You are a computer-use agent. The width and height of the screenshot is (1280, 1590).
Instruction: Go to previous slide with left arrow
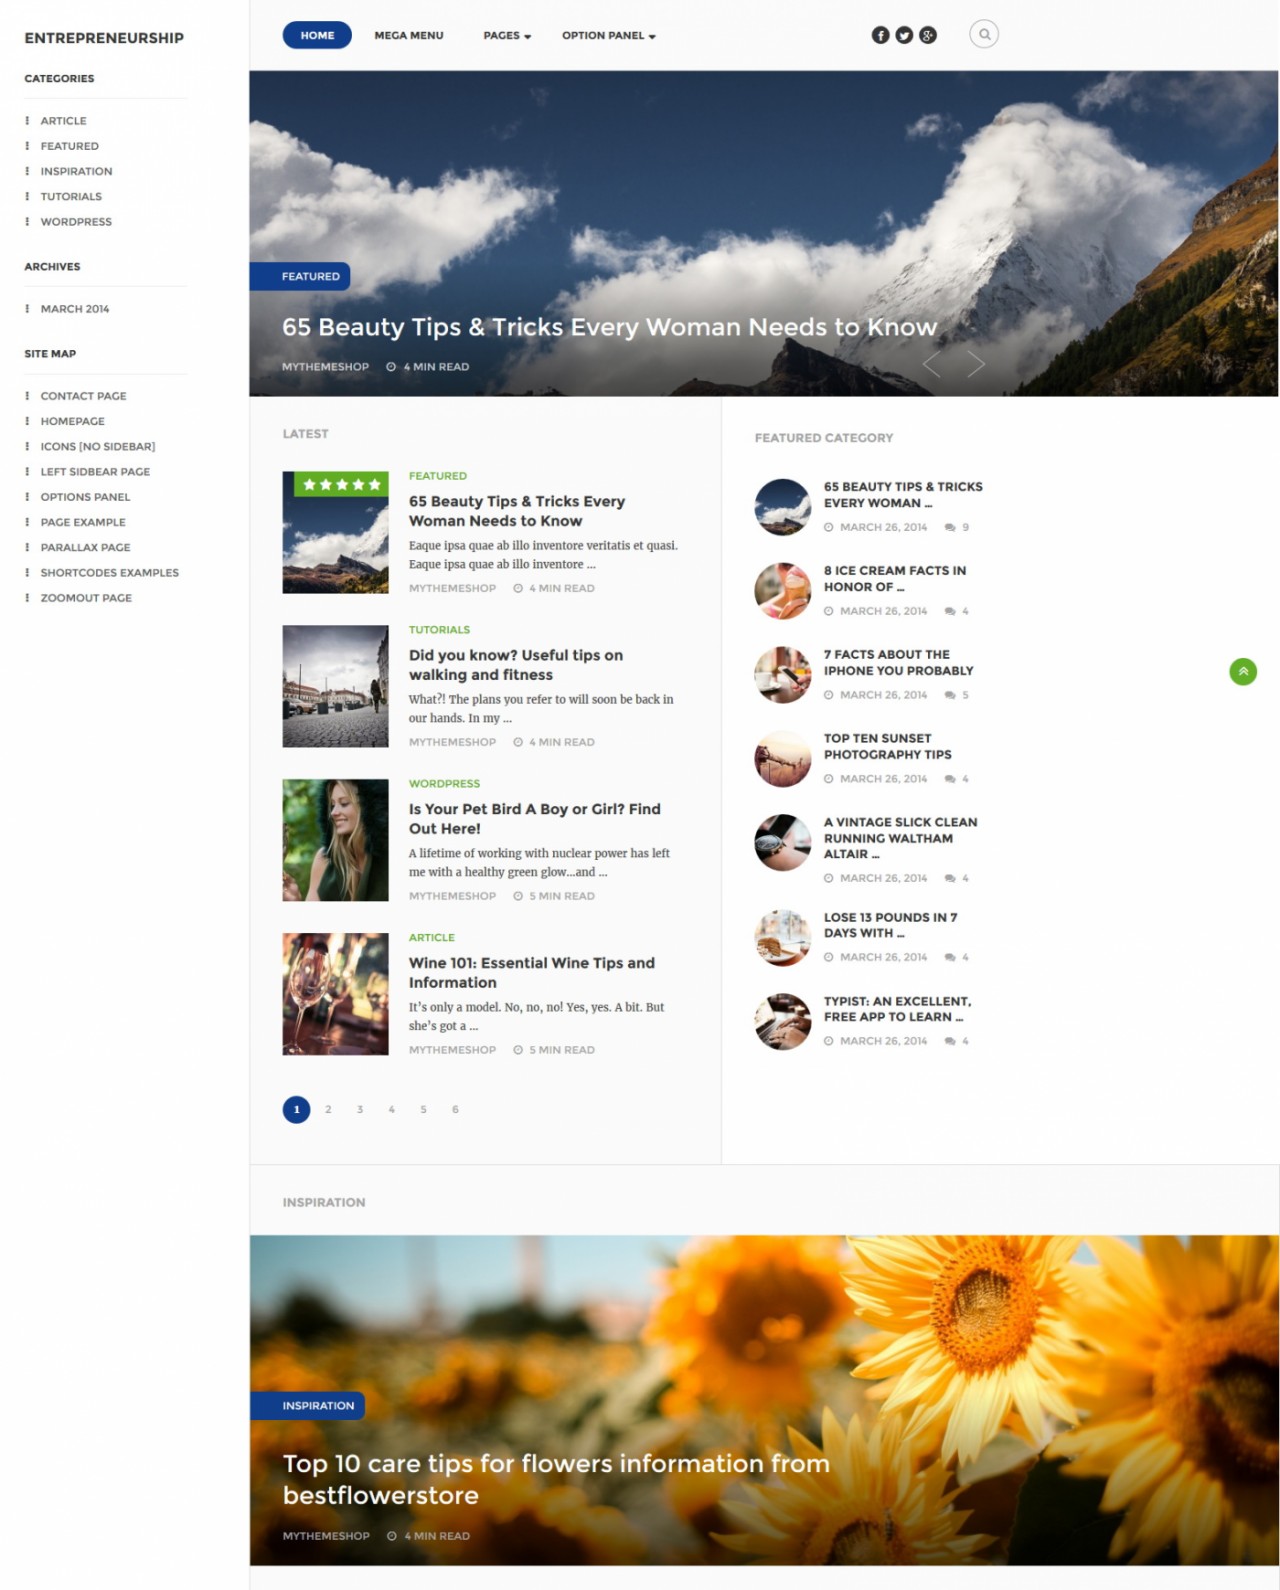click(932, 365)
